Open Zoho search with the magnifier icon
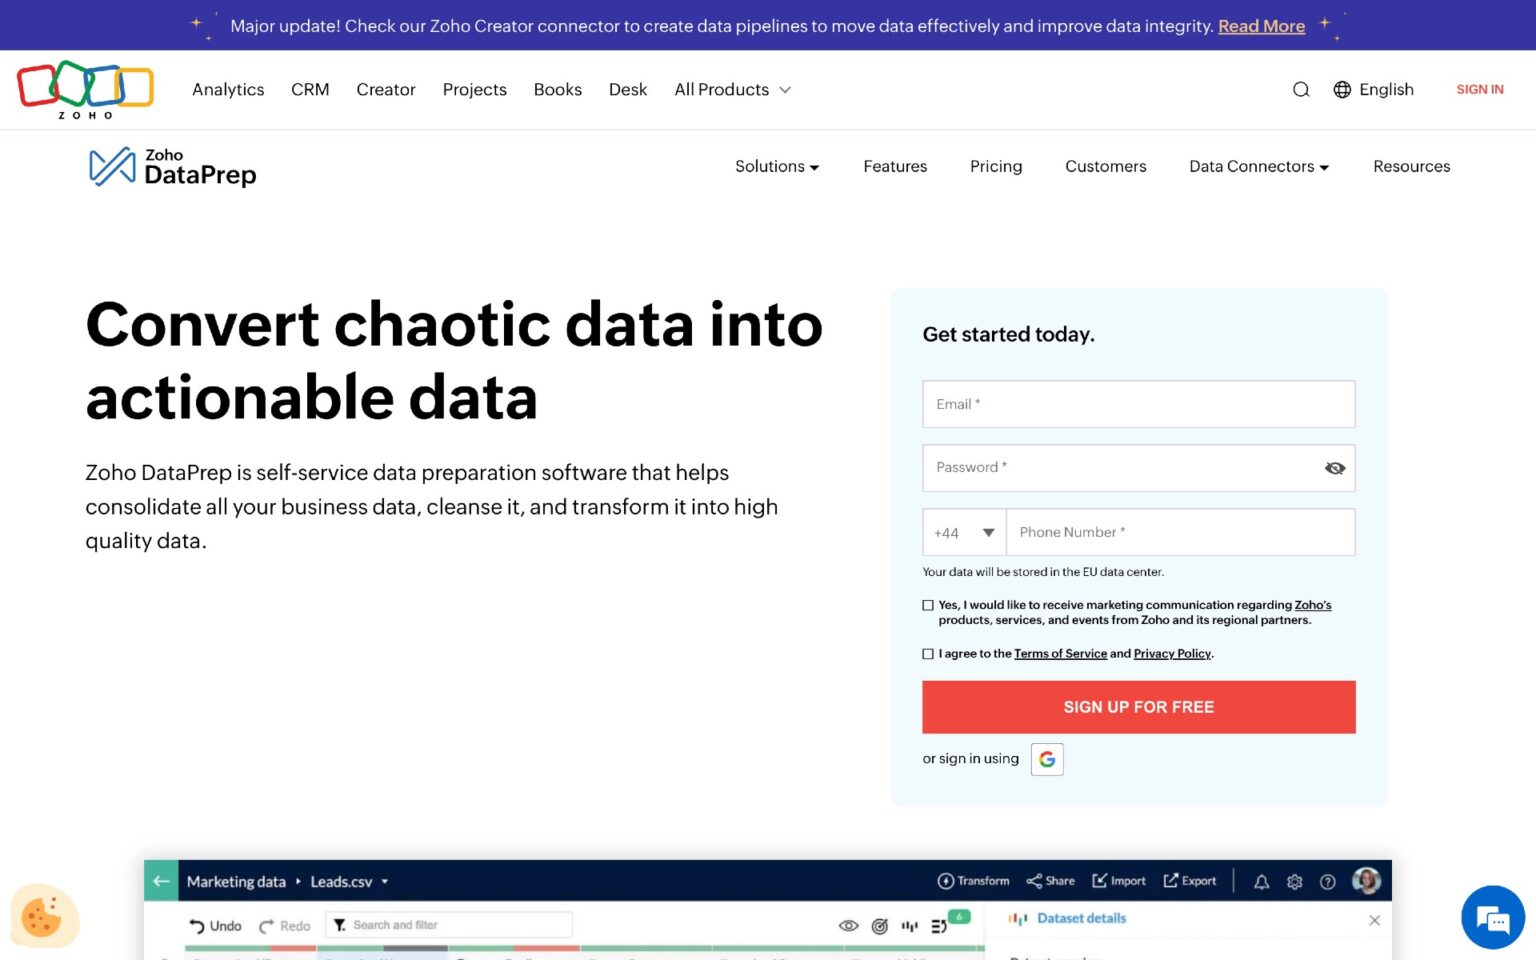Image resolution: width=1536 pixels, height=960 pixels. [1301, 89]
